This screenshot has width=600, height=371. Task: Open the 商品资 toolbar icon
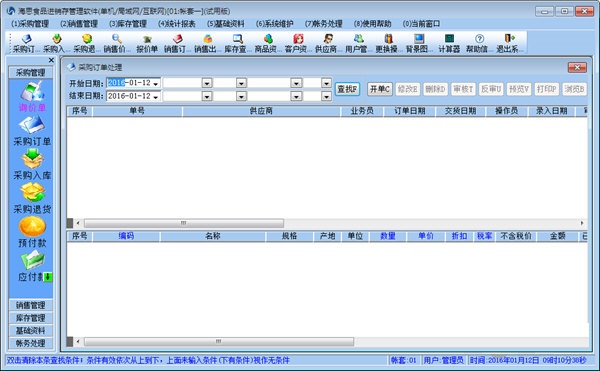coord(267,43)
